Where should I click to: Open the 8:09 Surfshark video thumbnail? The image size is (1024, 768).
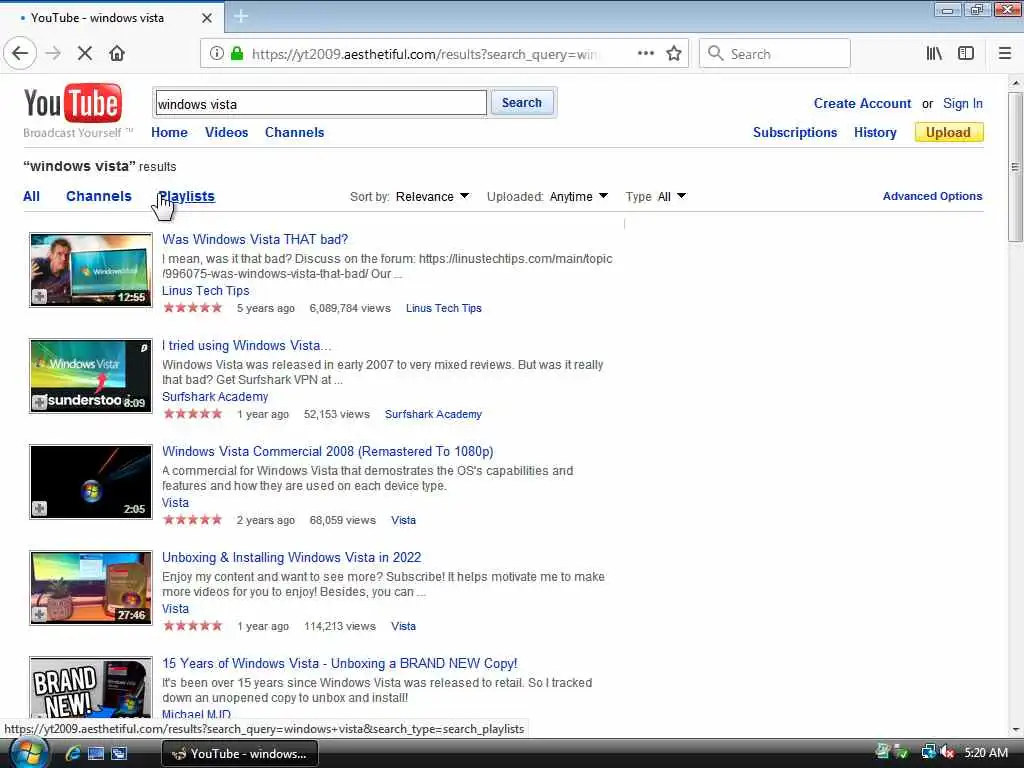(x=91, y=376)
